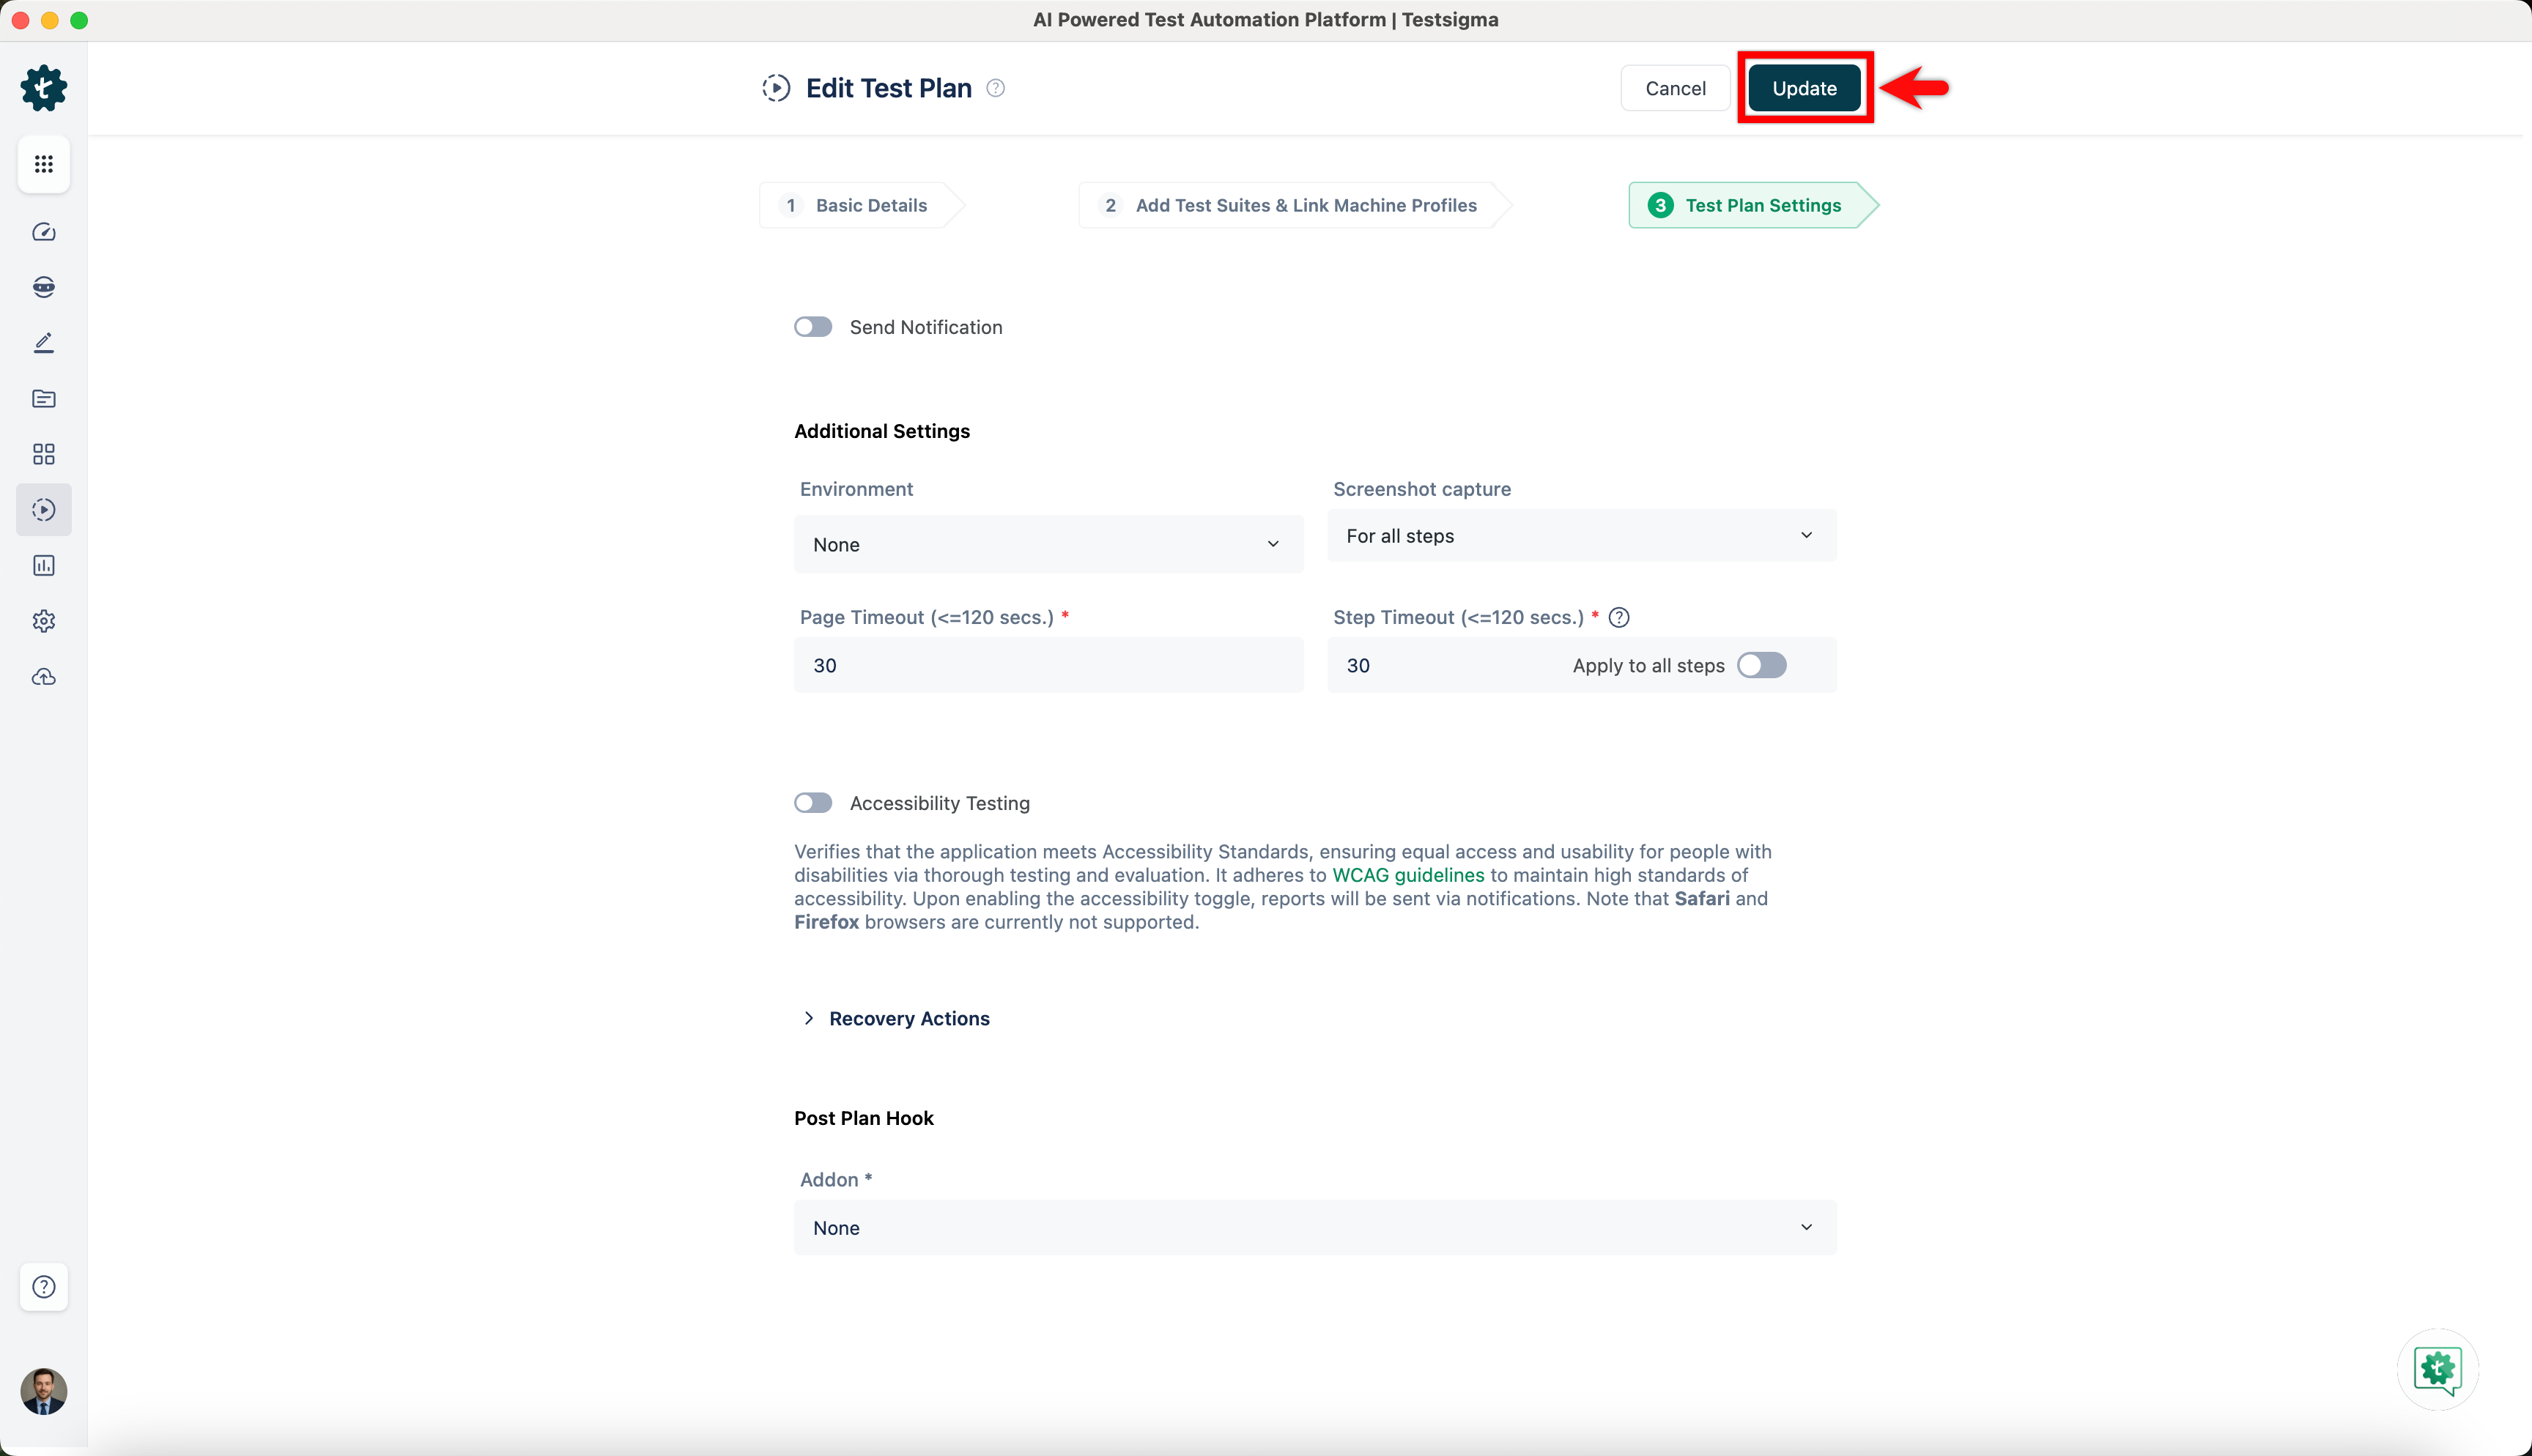Open the Testsigma chat assistant bubble
The width and height of the screenshot is (2532, 1456).
click(x=2437, y=1369)
